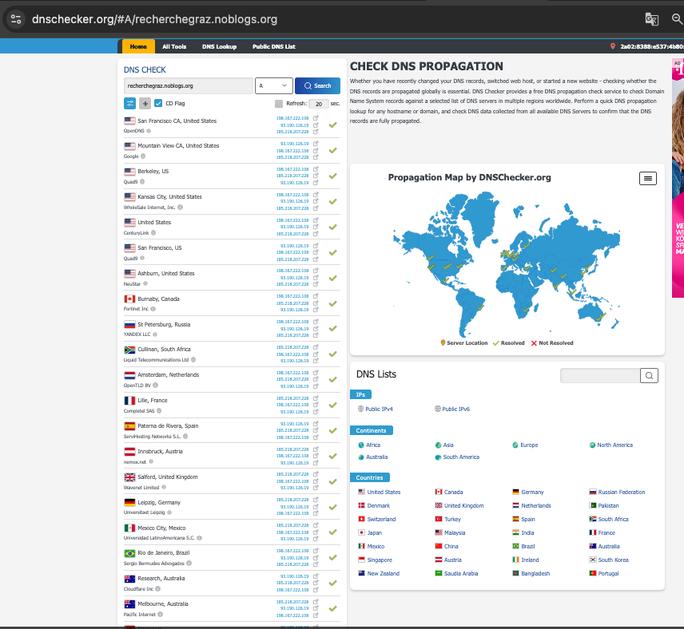Click the blue Search button
The width and height of the screenshot is (684, 629).
tap(318, 86)
